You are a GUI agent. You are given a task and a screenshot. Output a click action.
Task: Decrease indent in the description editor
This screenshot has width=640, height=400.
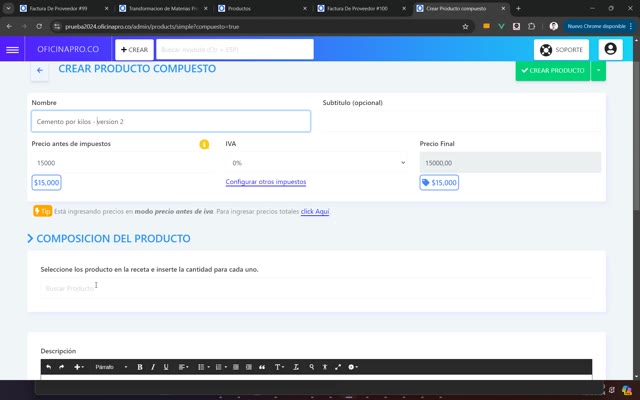[x=236, y=367]
